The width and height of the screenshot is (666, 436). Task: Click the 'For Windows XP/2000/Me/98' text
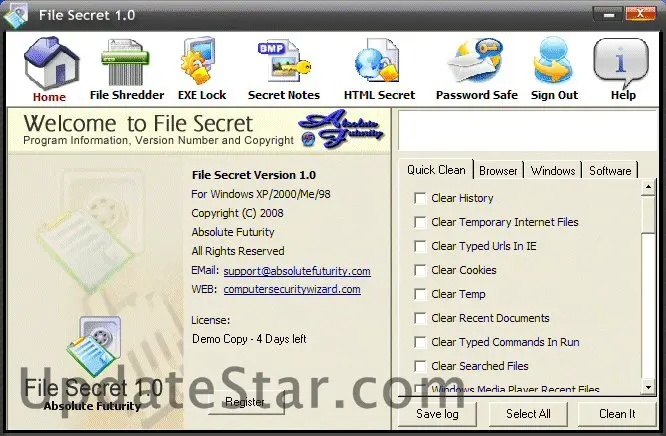point(261,194)
